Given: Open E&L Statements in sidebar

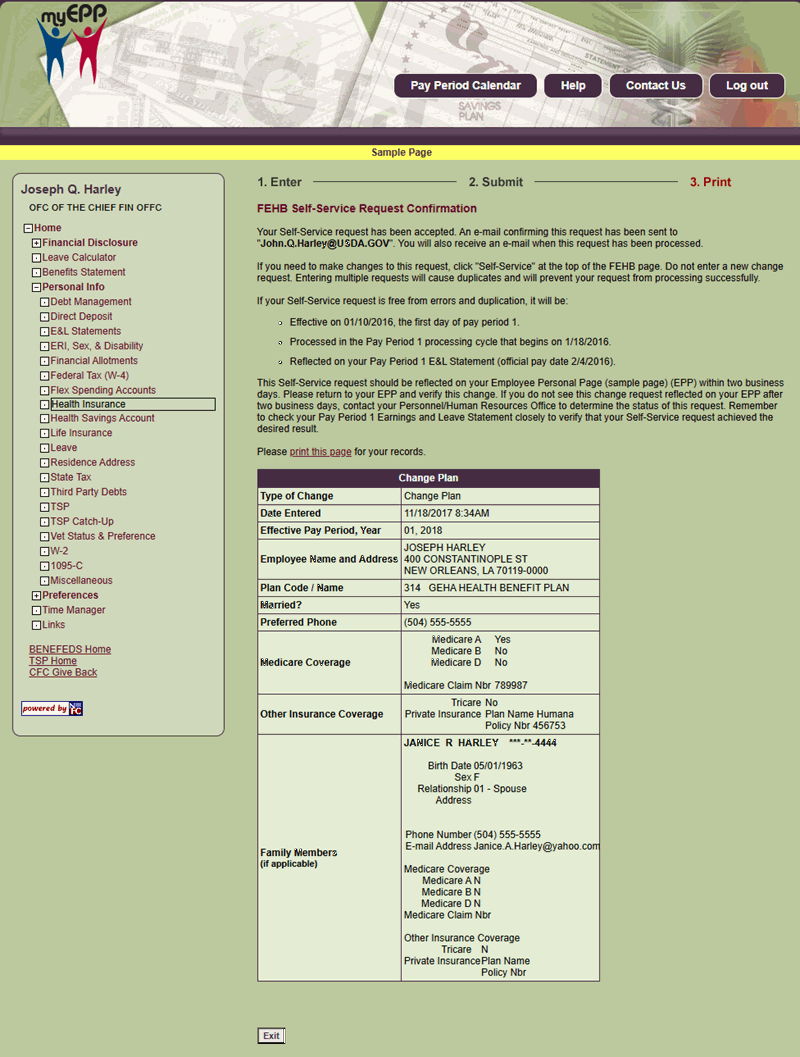Looking at the screenshot, I should click(86, 332).
